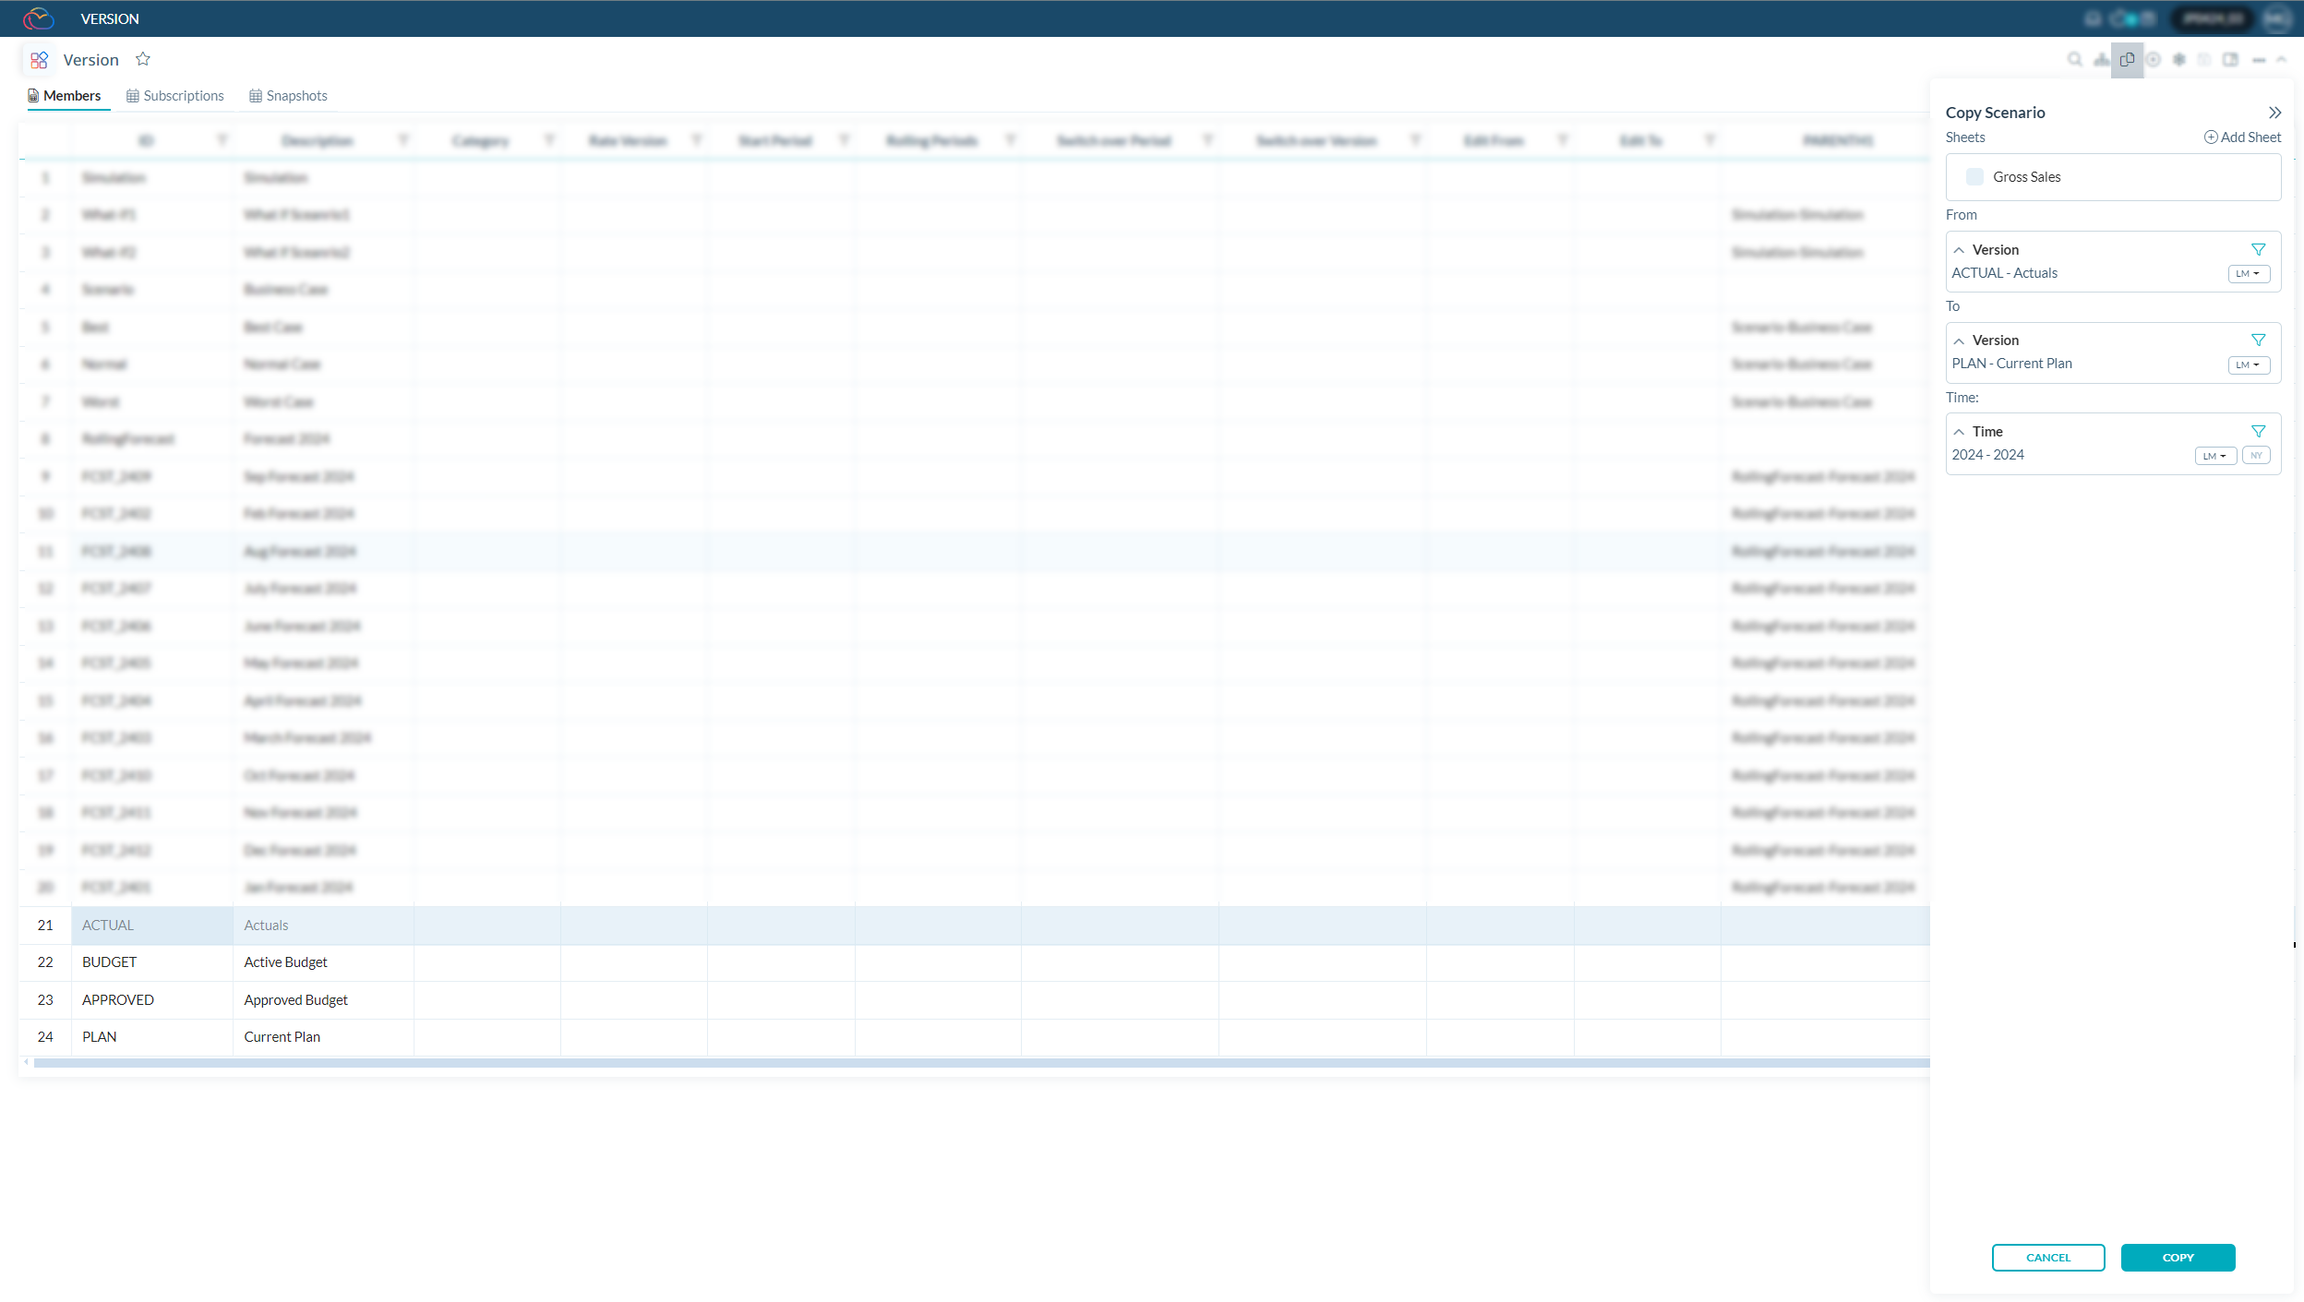Open LM dropdown for ACTUAL - Actuals

tap(2248, 274)
